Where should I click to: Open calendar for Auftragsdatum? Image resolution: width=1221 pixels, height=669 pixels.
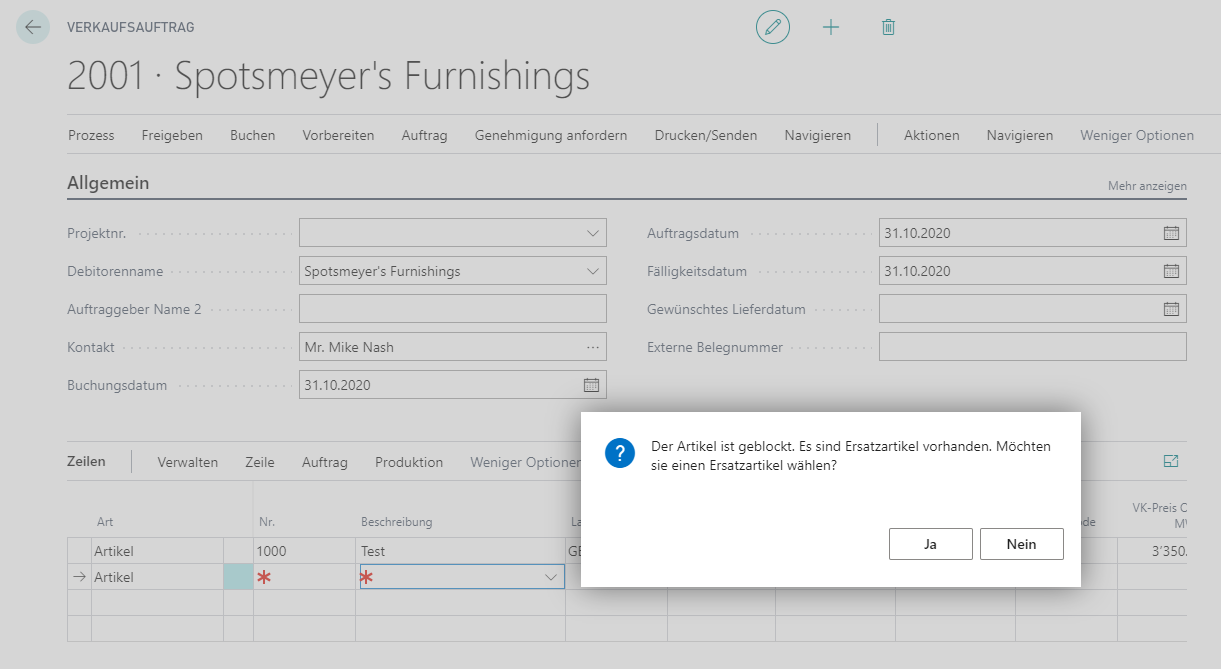[x=1171, y=233]
